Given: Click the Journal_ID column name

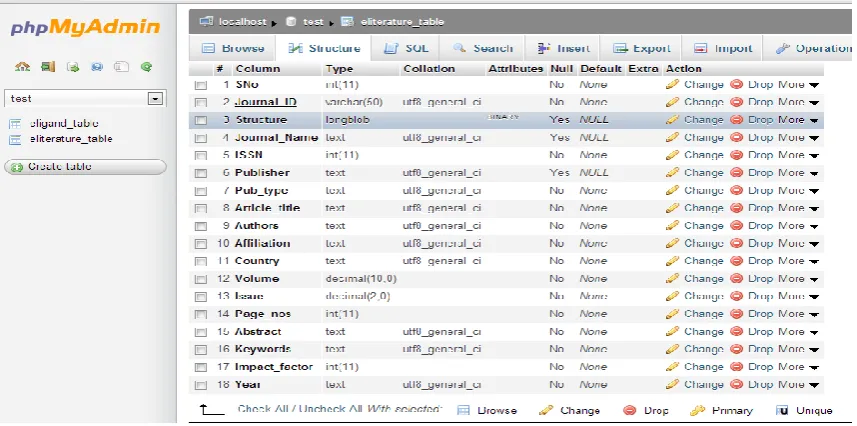Looking at the screenshot, I should (x=266, y=102).
